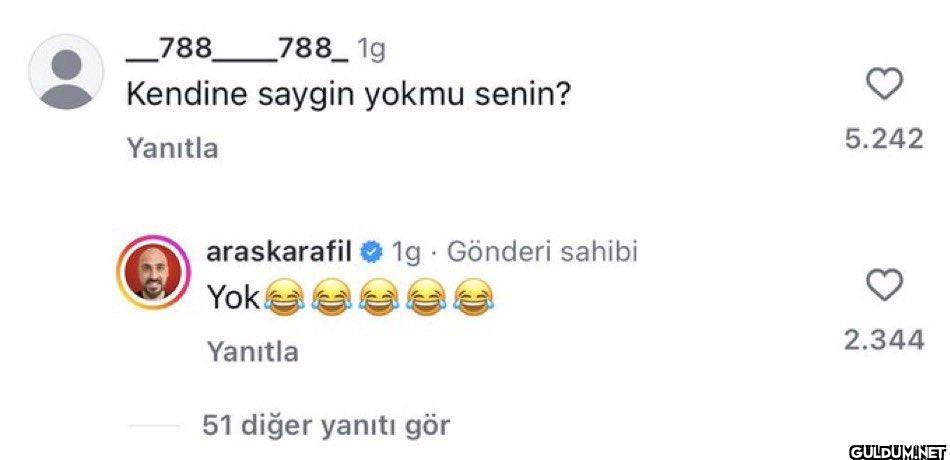
Task: Open araskarafil's story ring profile picture
Action: pos(153,272)
